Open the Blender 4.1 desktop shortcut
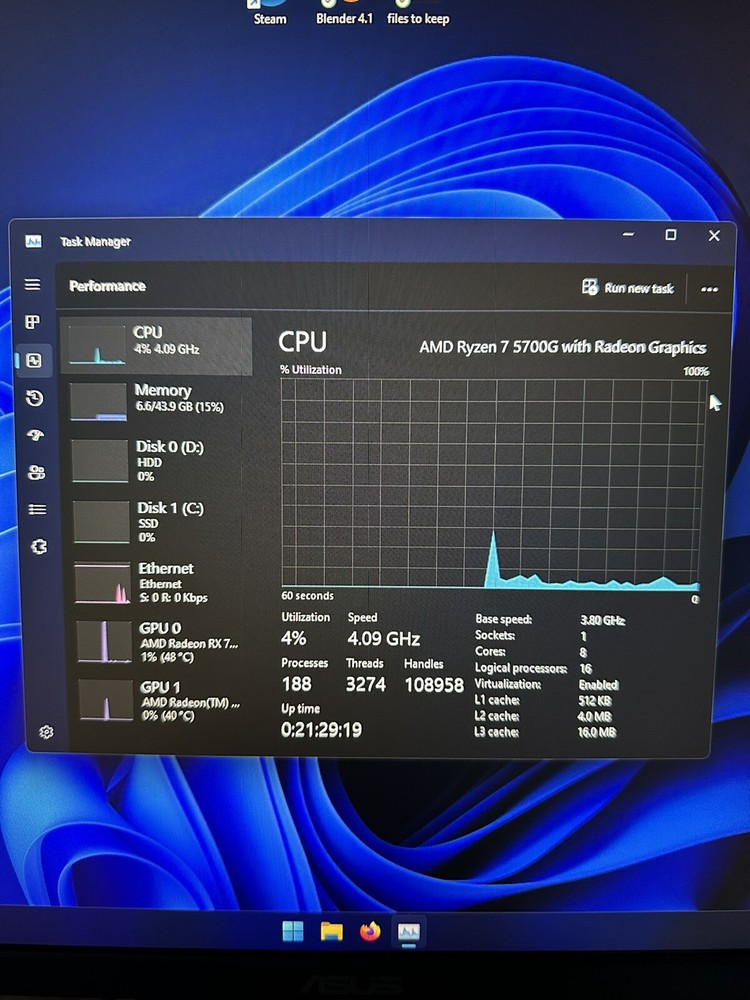 click(x=344, y=13)
